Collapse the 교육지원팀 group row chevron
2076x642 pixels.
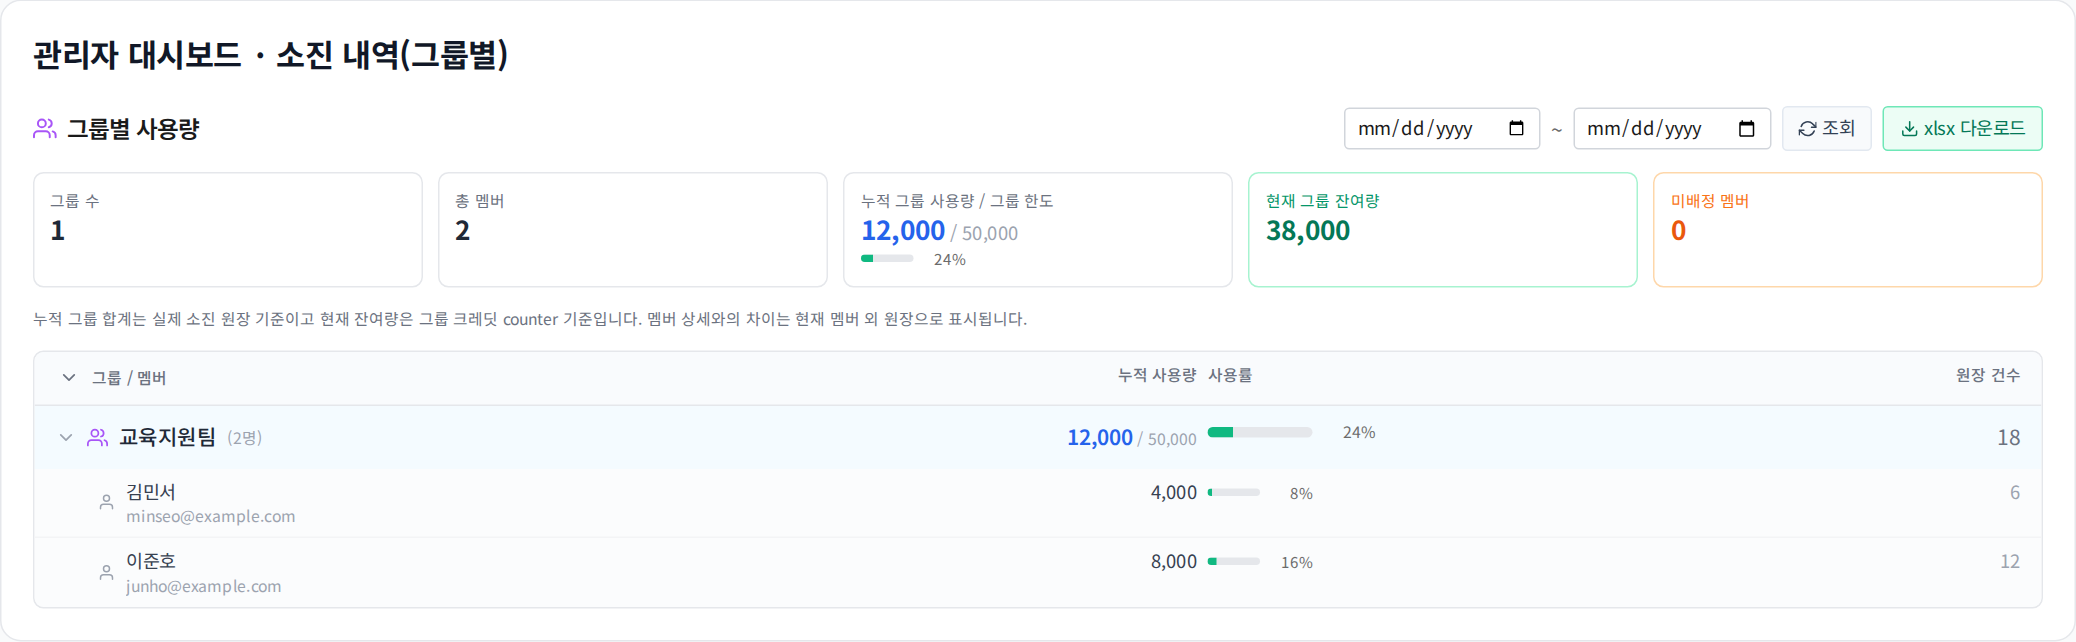pos(66,437)
